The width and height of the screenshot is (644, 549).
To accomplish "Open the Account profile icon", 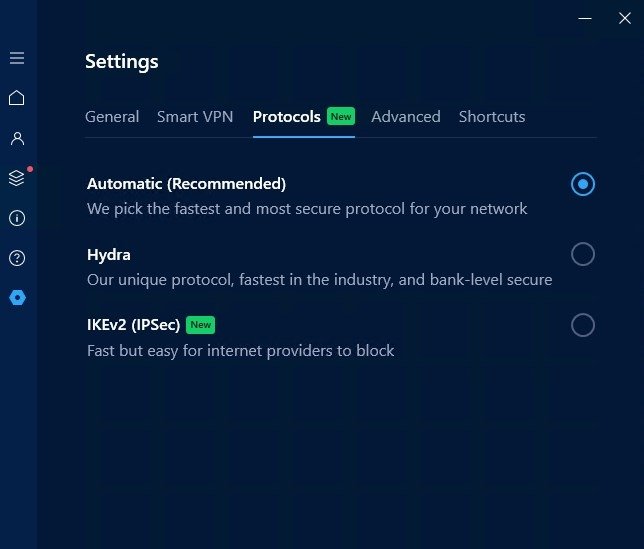I will [x=17, y=138].
